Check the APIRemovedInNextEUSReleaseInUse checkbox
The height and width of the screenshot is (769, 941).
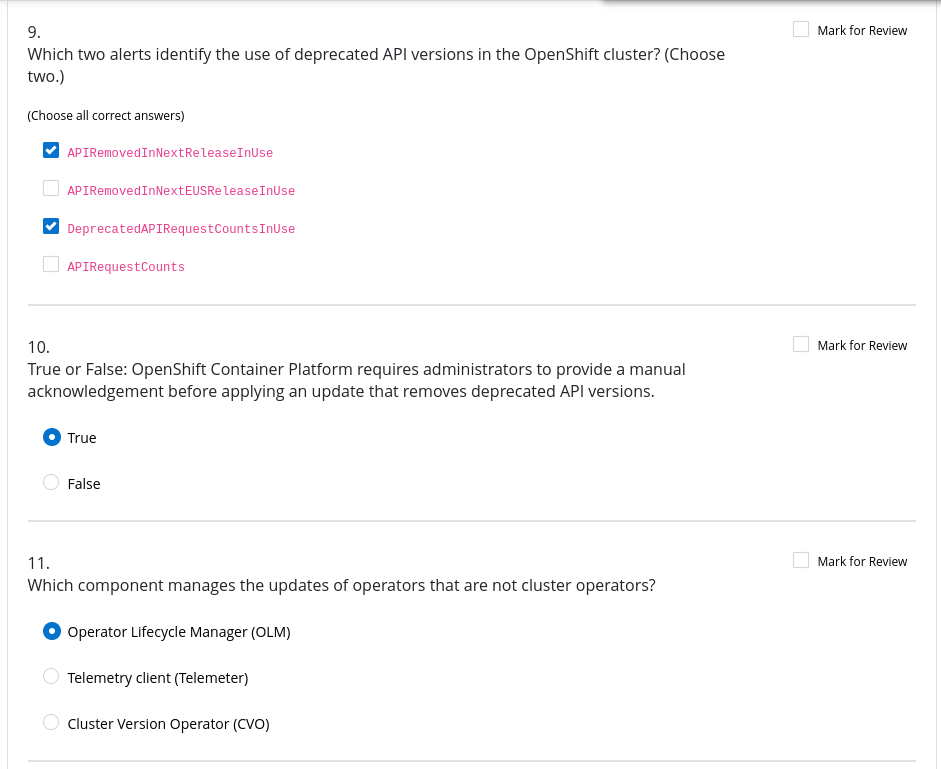[51, 189]
